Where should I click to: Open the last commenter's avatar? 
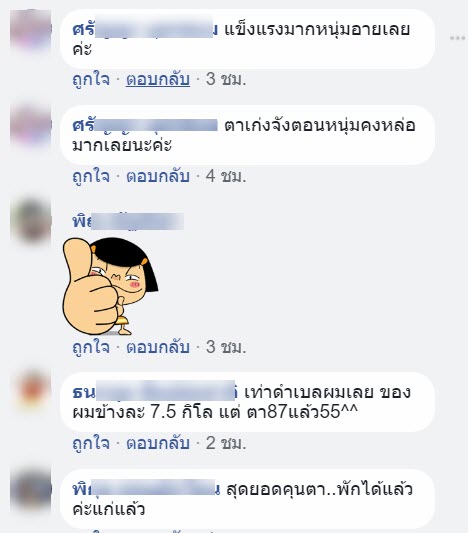coord(31,489)
